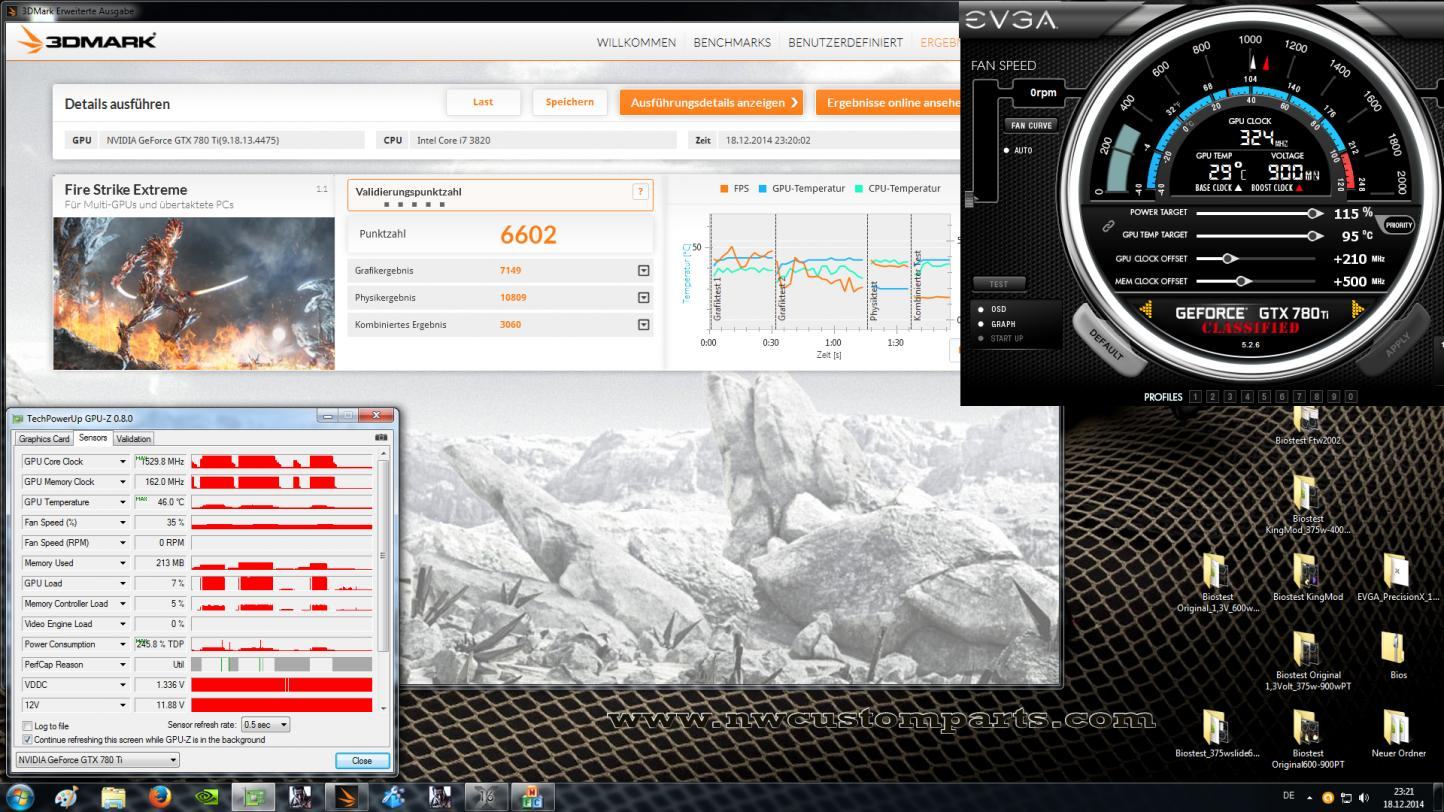The image size is (1444, 812).
Task: Open the Sensor refresh rate dropdown
Action: tap(266, 725)
